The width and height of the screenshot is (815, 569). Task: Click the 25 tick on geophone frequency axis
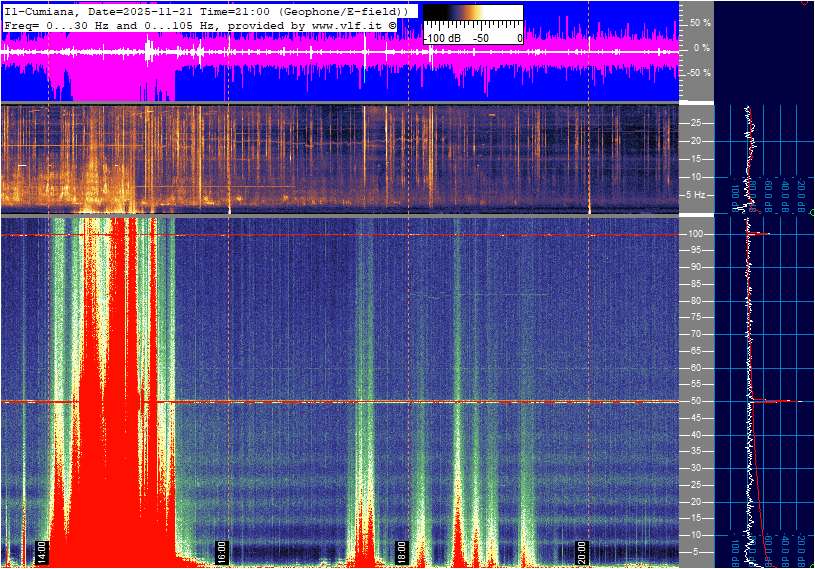coord(696,123)
